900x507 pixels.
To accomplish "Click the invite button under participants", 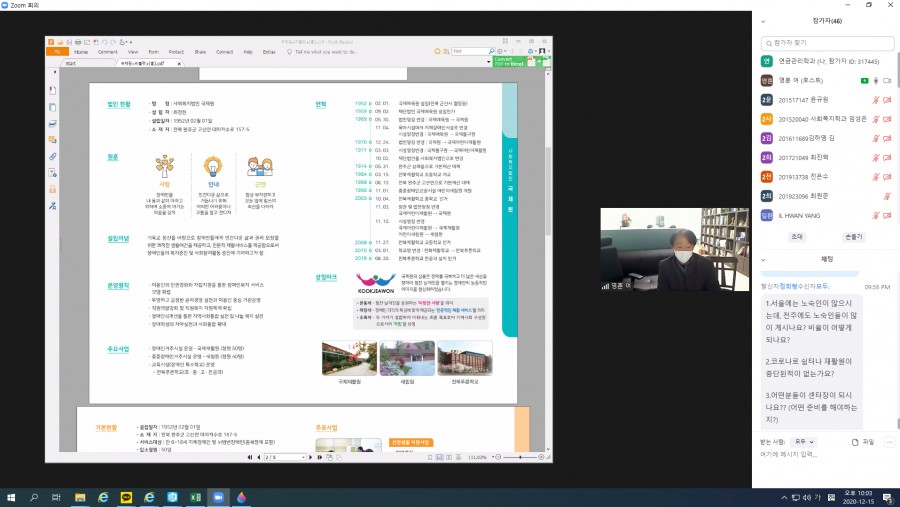I will (797, 237).
